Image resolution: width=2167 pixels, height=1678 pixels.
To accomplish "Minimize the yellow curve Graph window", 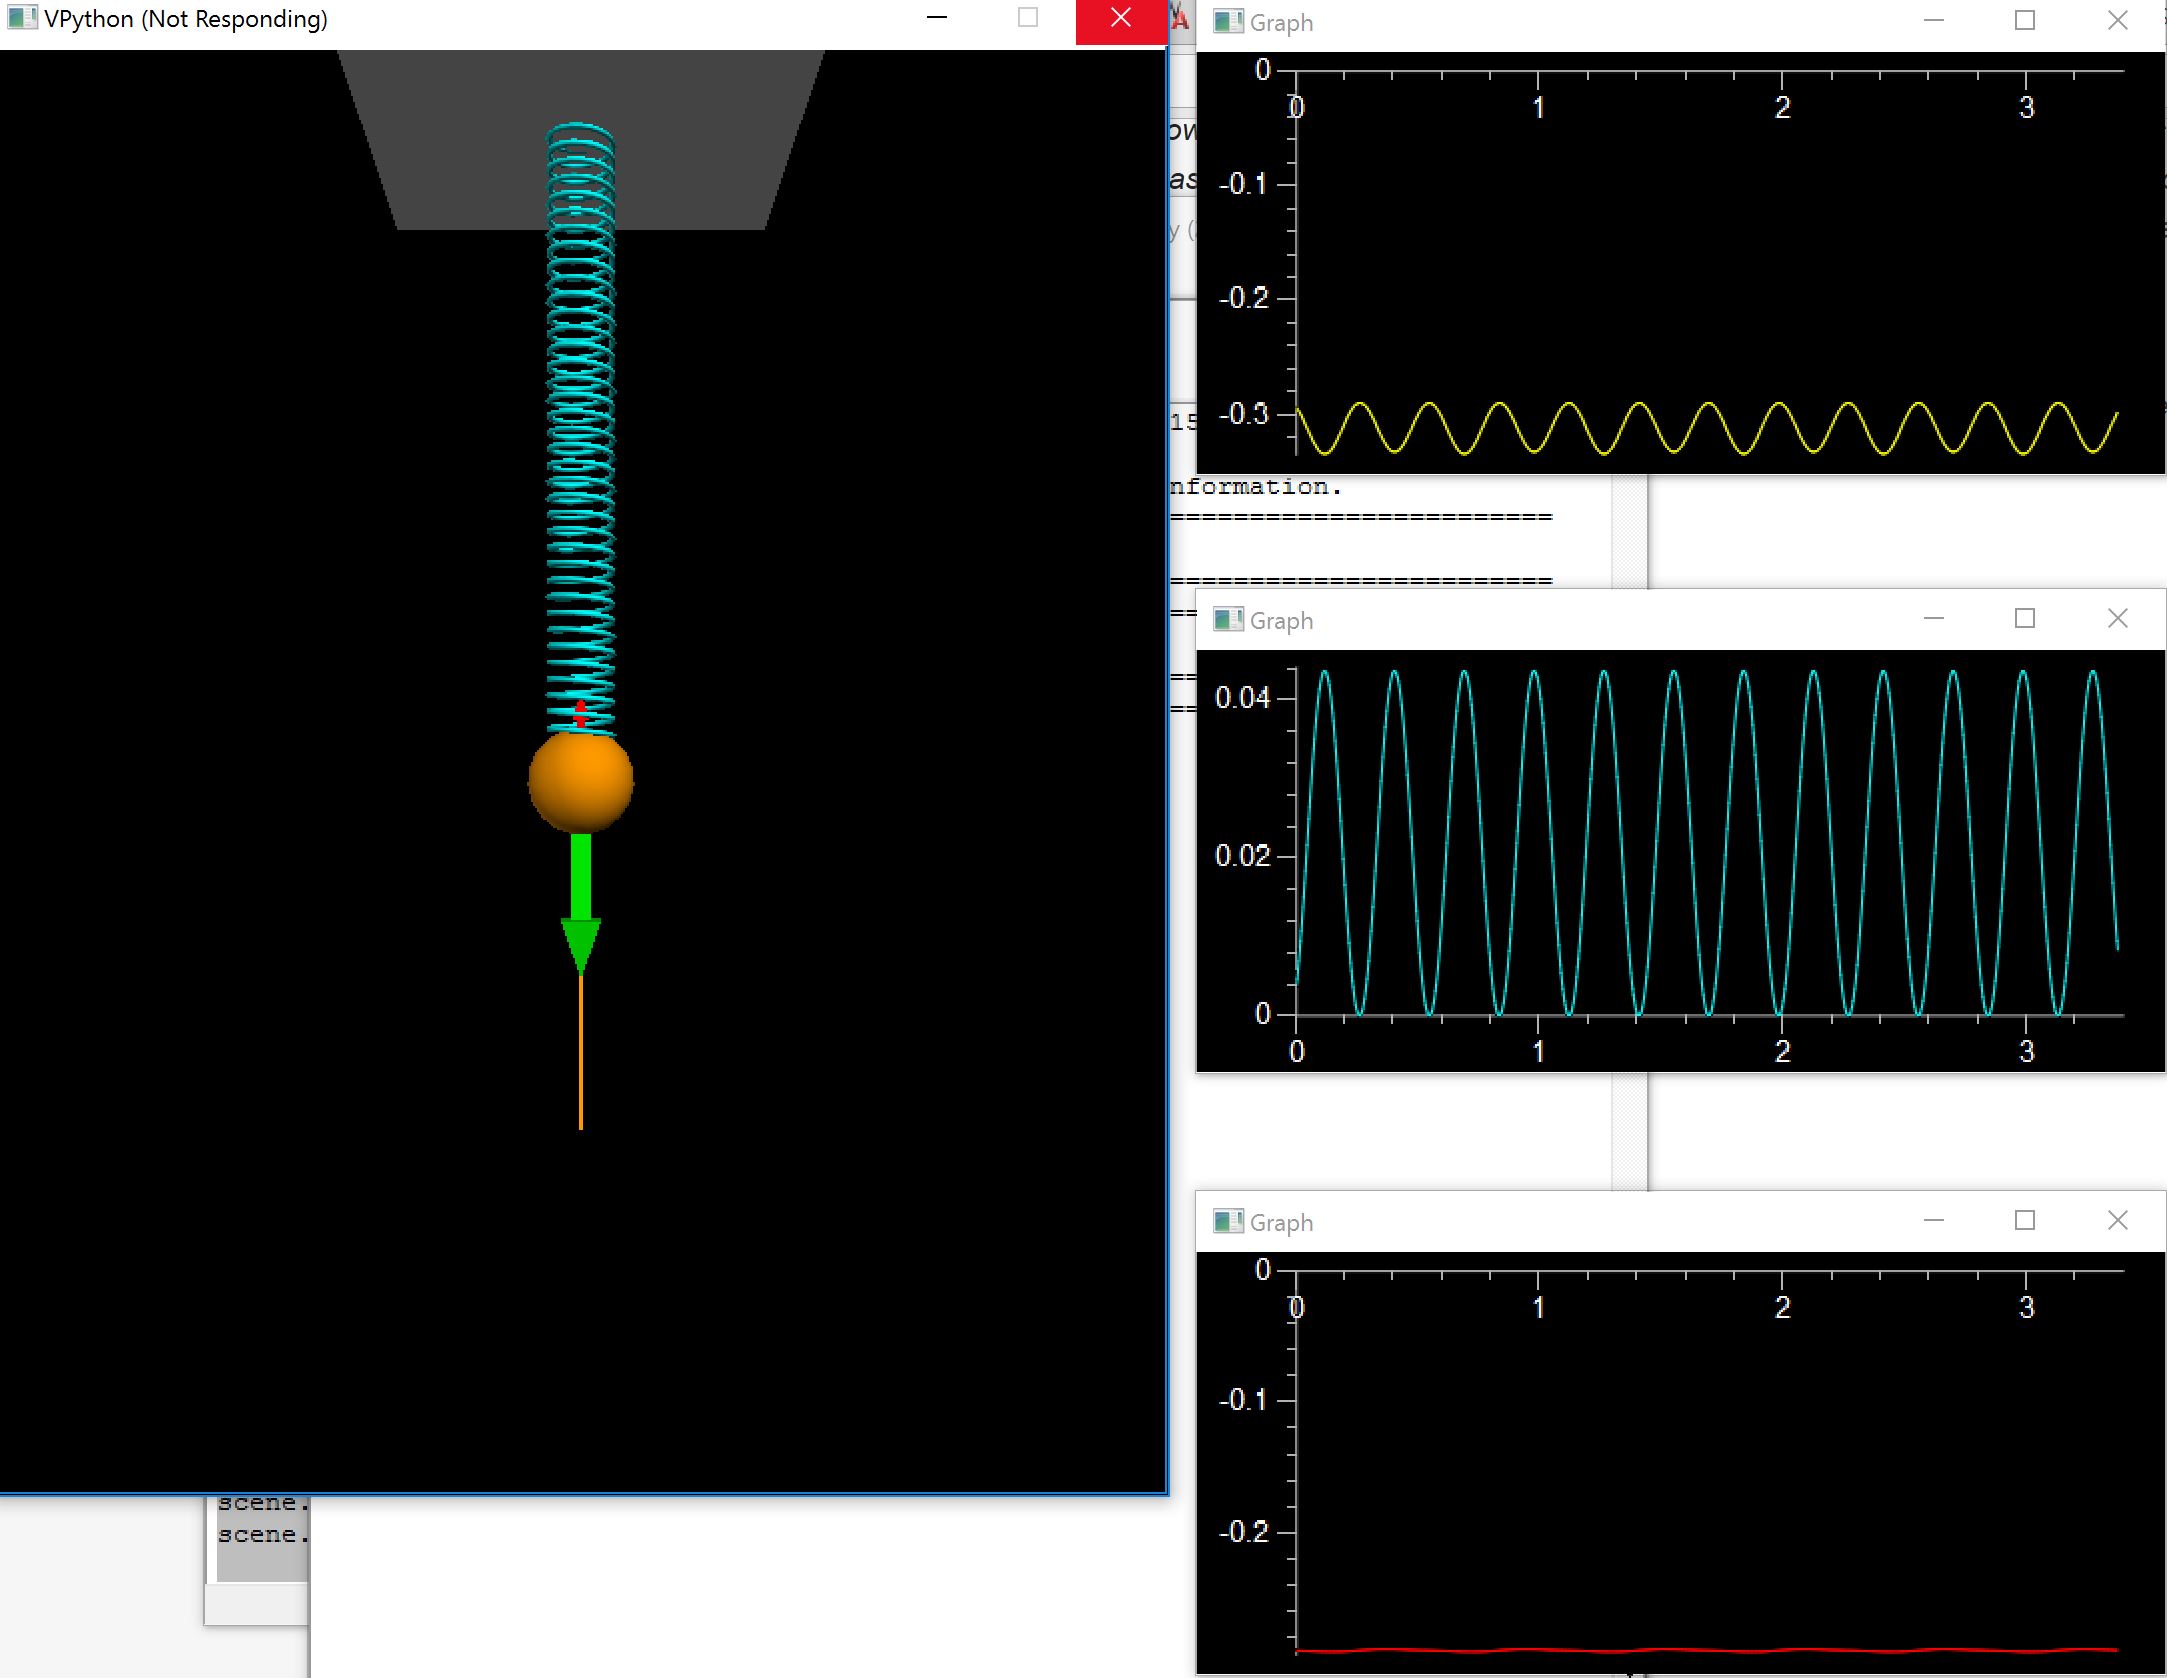I will click(x=1933, y=21).
